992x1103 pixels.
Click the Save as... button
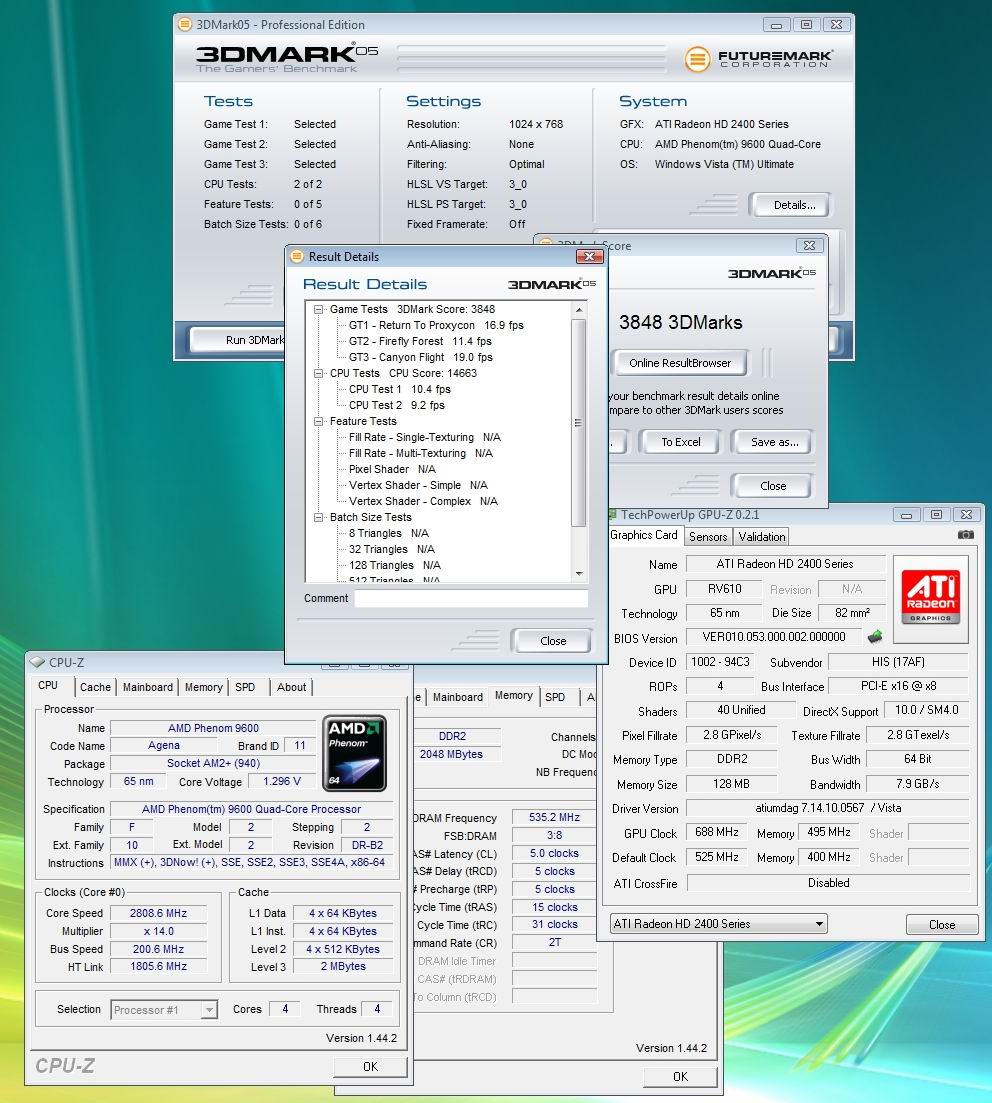tap(774, 442)
